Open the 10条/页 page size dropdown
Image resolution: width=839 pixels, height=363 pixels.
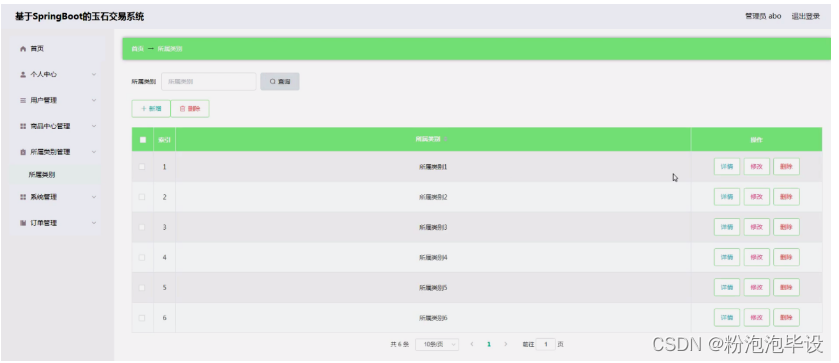tap(437, 344)
